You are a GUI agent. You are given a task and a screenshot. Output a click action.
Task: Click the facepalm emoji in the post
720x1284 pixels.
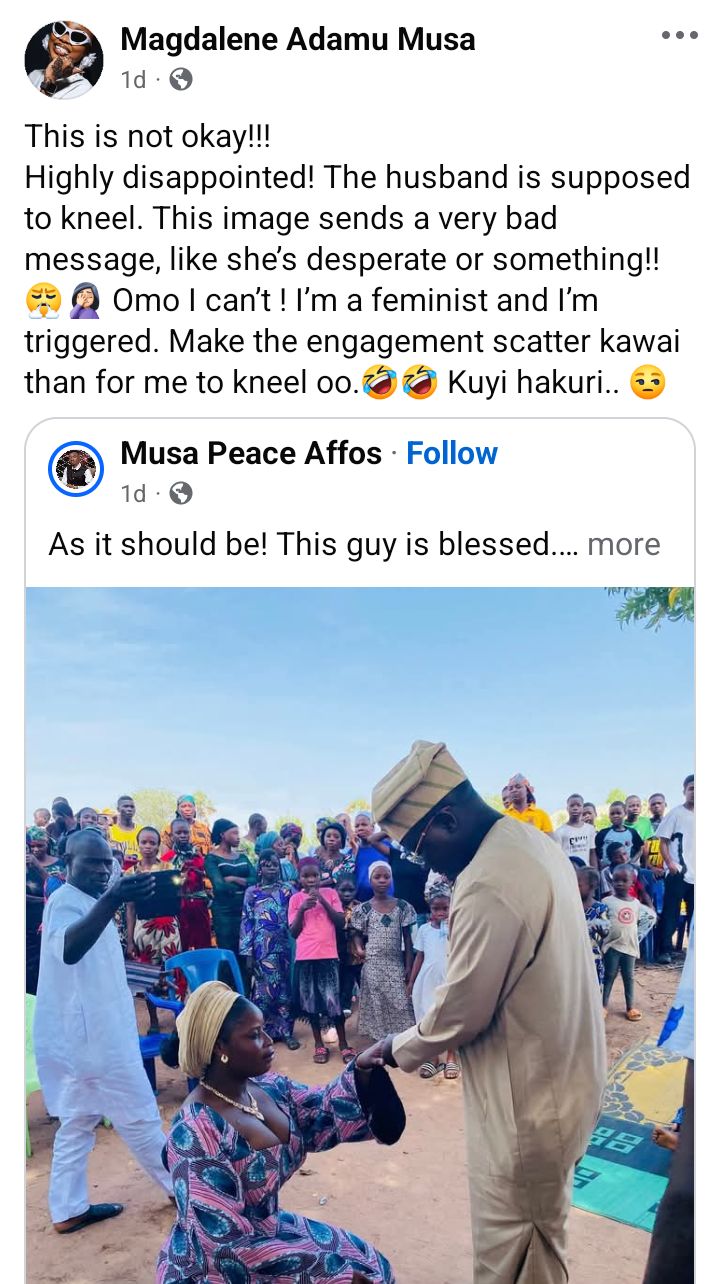tap(83, 300)
